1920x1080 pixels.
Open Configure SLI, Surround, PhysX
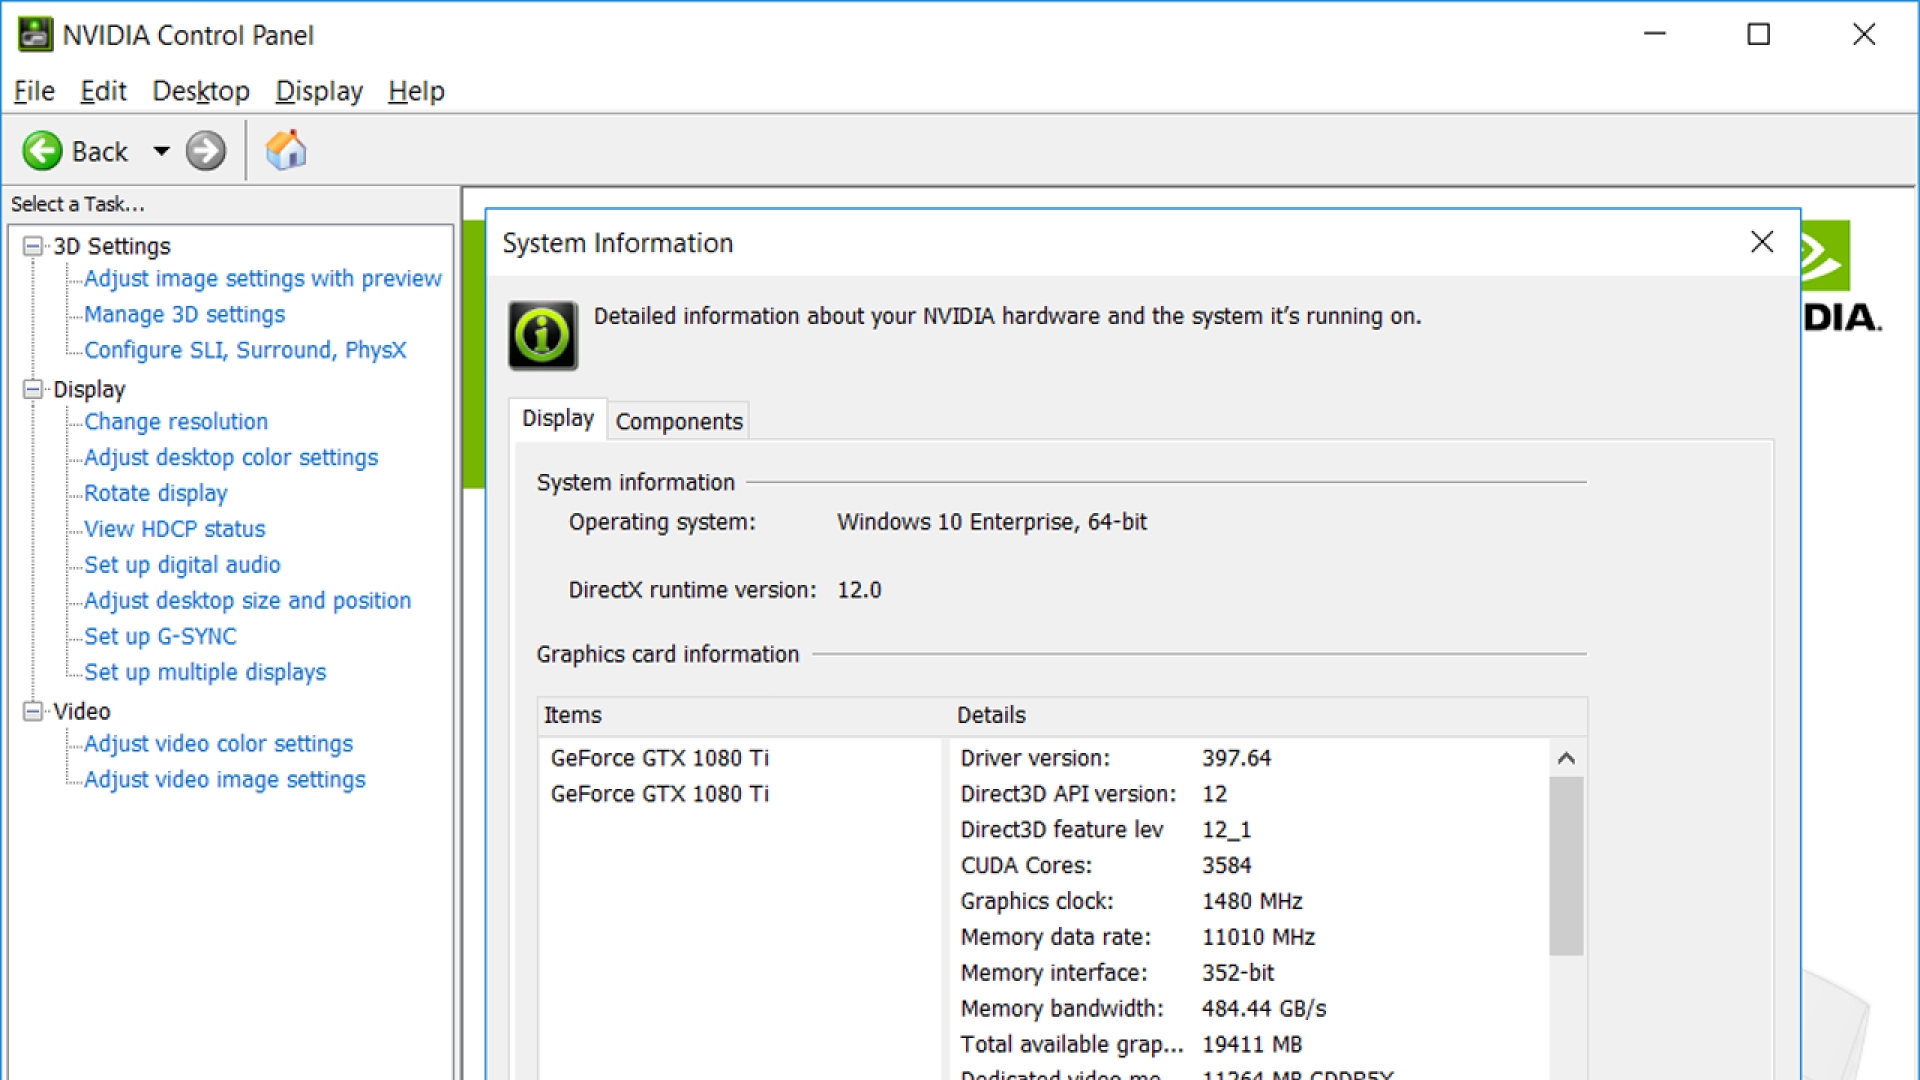pos(245,350)
